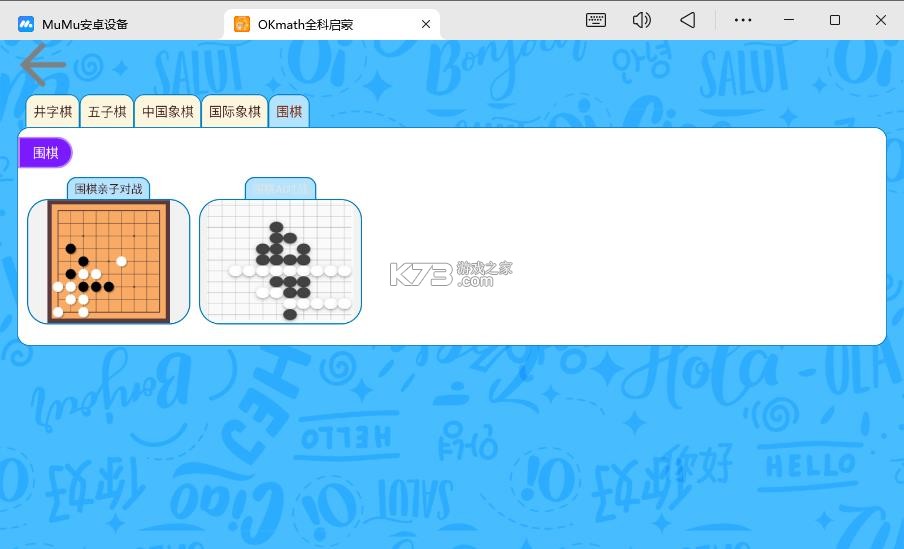Viewport: 904px width, 549px height.
Task: Open the emulator keyboard settings icon
Action: [596, 20]
